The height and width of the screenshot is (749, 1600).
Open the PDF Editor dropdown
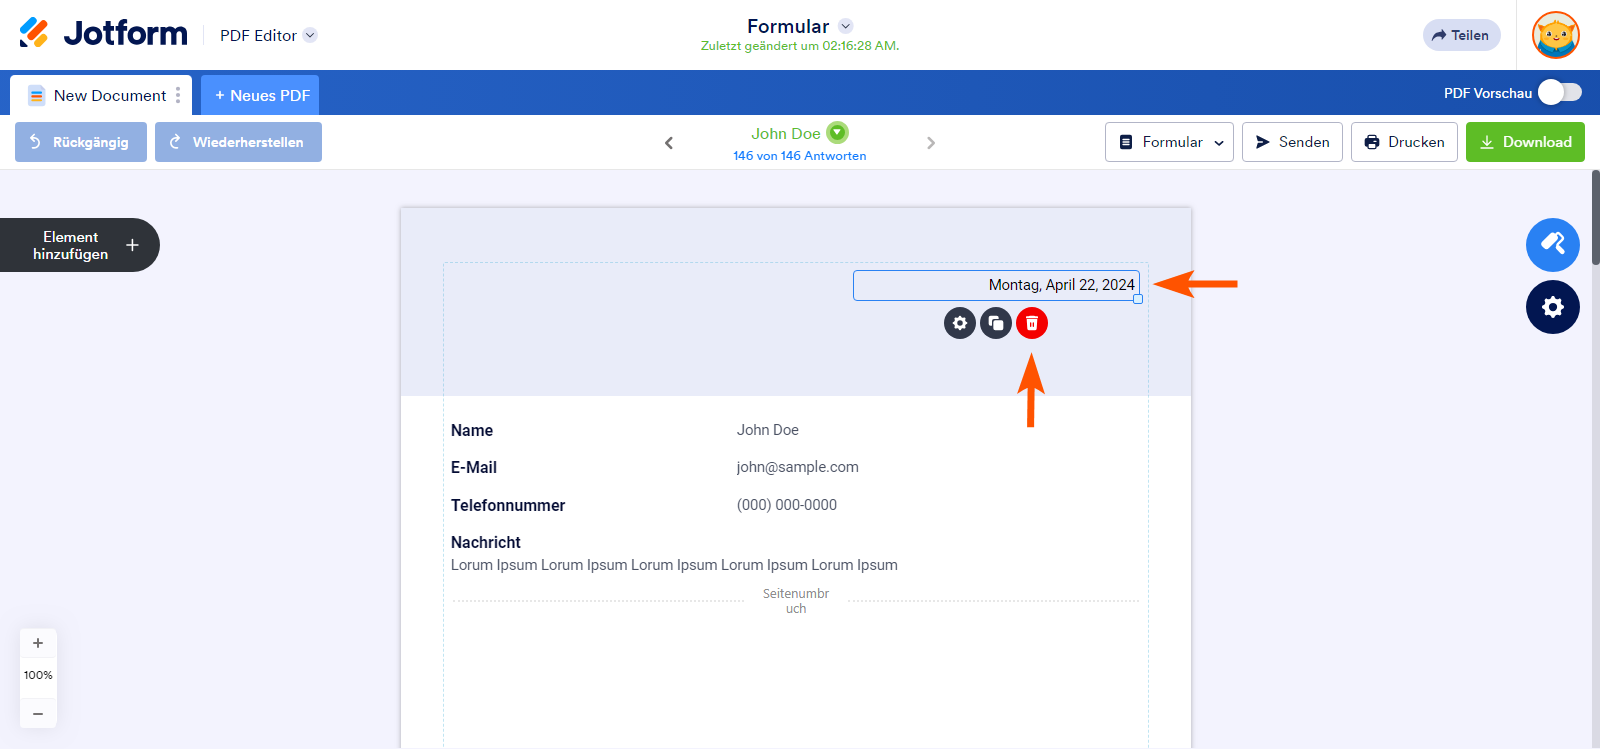[x=268, y=35]
